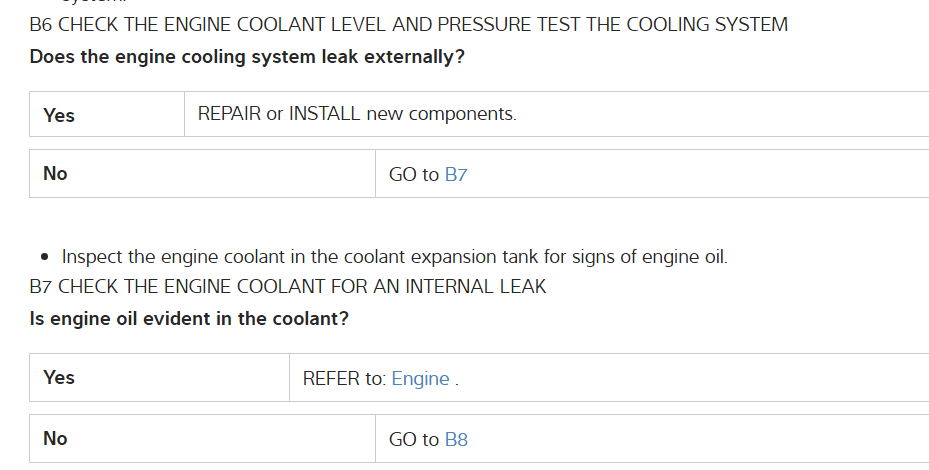The height and width of the screenshot is (470, 929).
Task: Open the B7 link in the No row
Action: coord(456,175)
